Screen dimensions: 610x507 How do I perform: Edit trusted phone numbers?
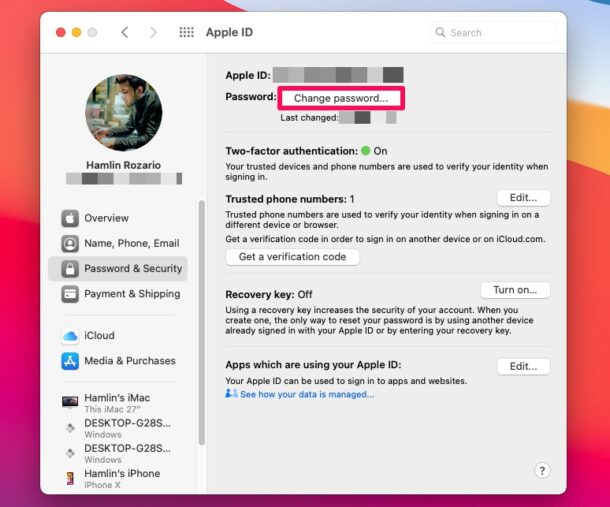(523, 198)
